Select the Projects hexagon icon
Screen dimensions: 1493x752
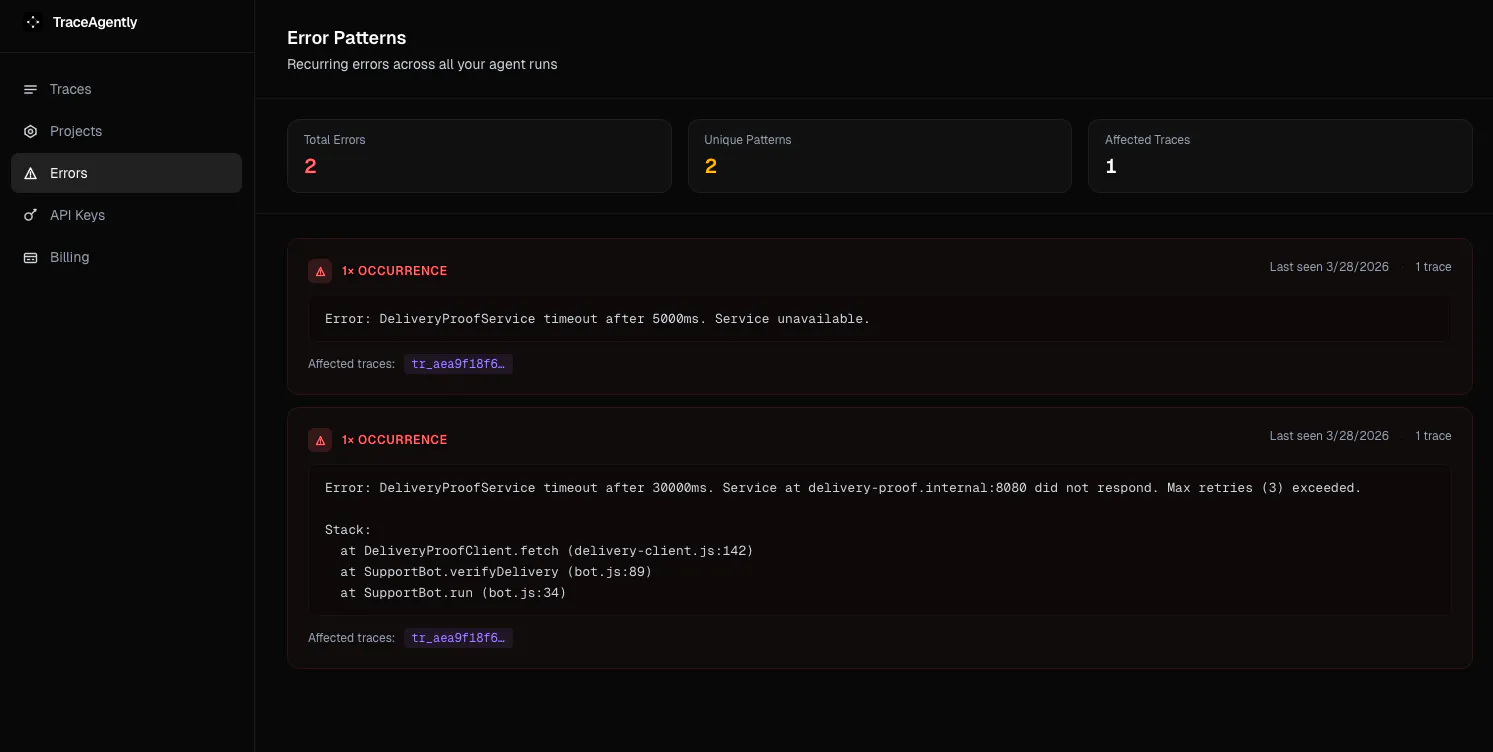coord(30,131)
